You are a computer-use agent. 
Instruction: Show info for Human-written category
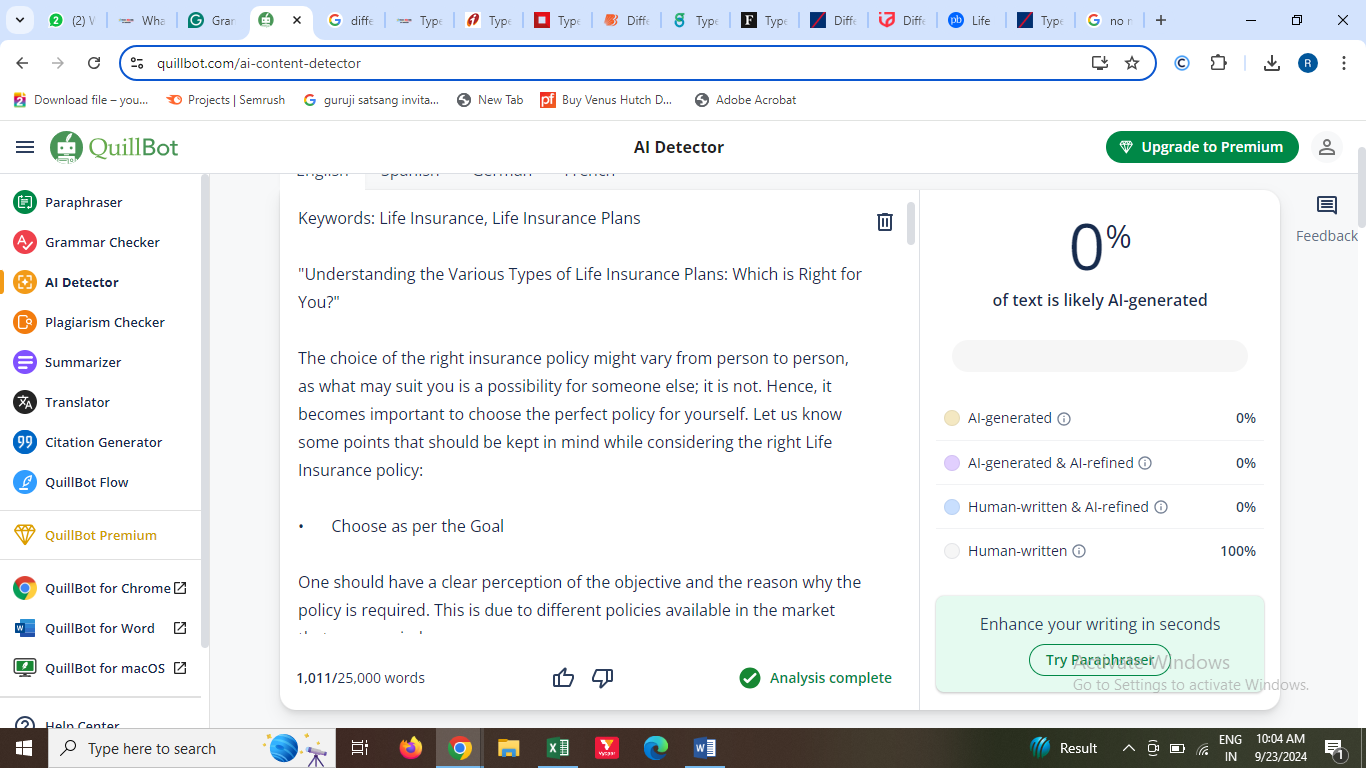coord(1079,551)
